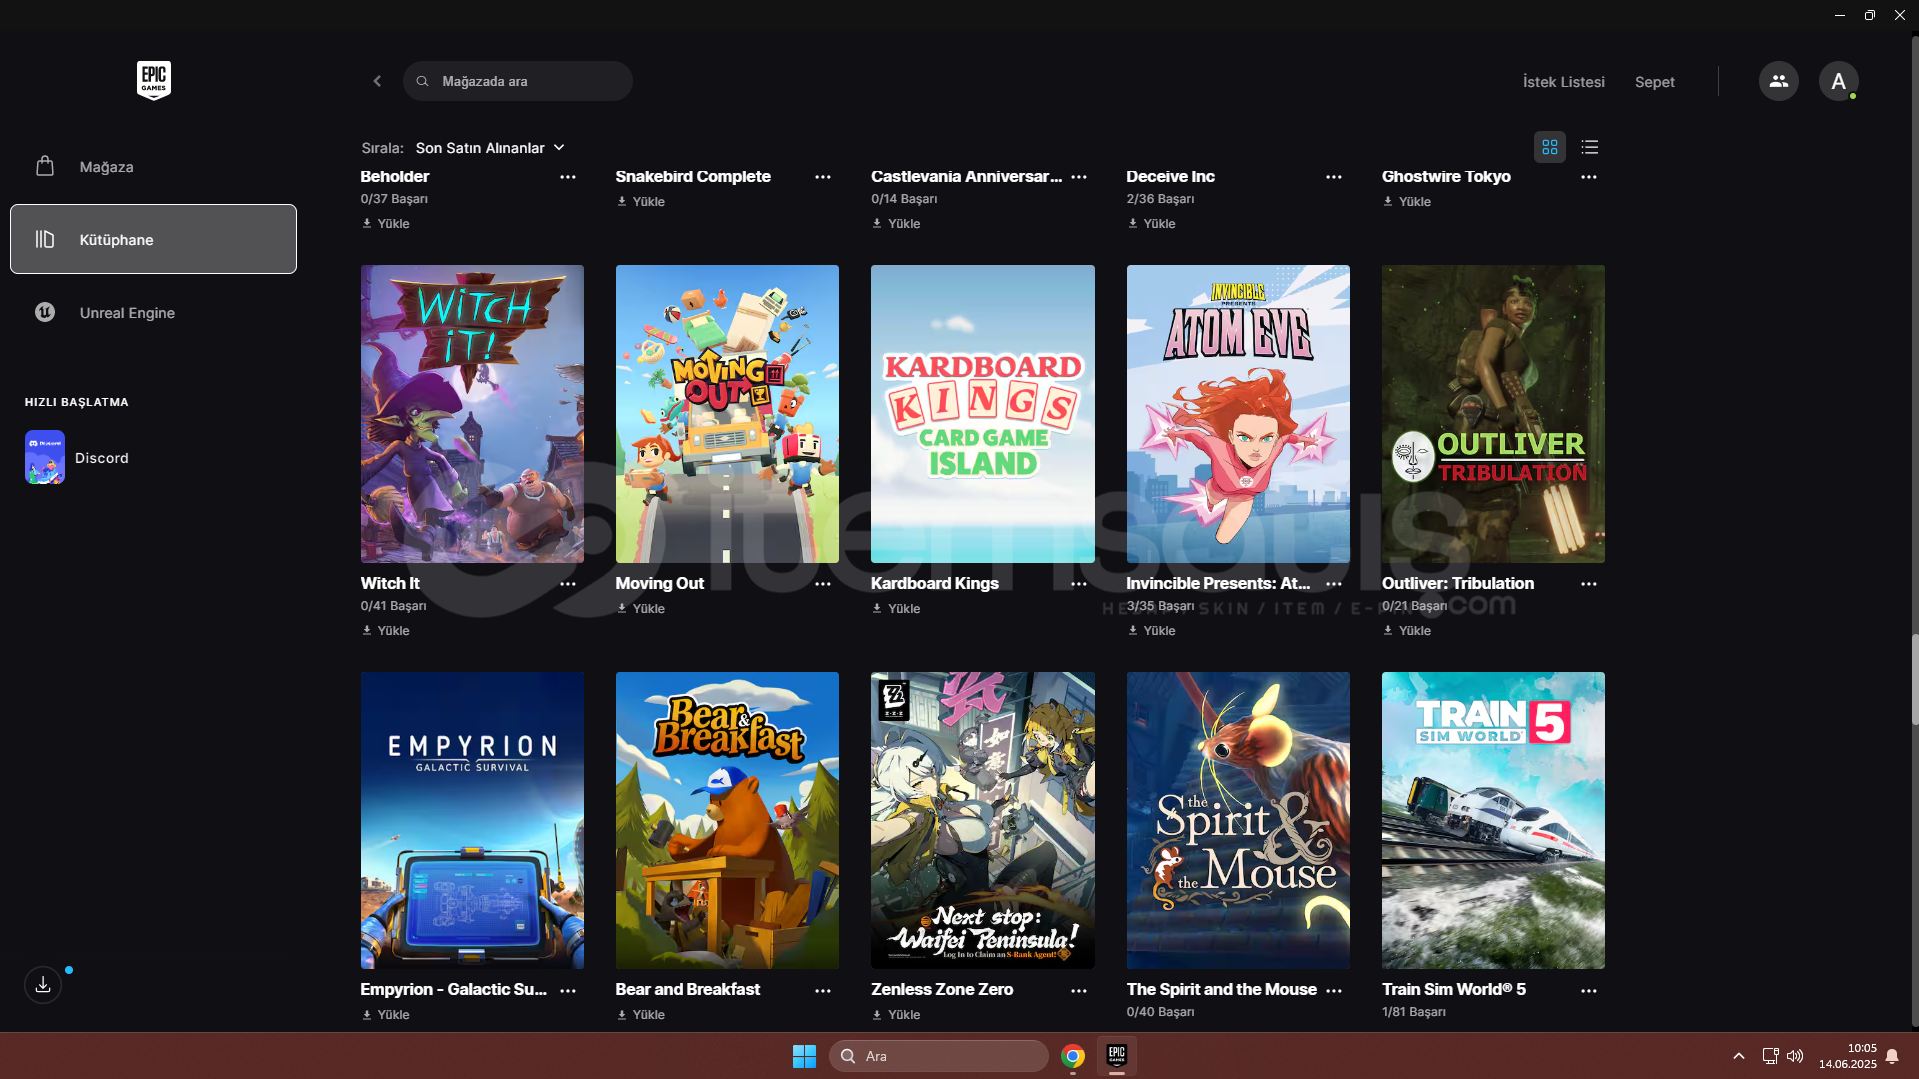Viewport: 1919px width, 1079px height.
Task: Install Kardboard Kings with Yükle
Action: click(x=896, y=609)
